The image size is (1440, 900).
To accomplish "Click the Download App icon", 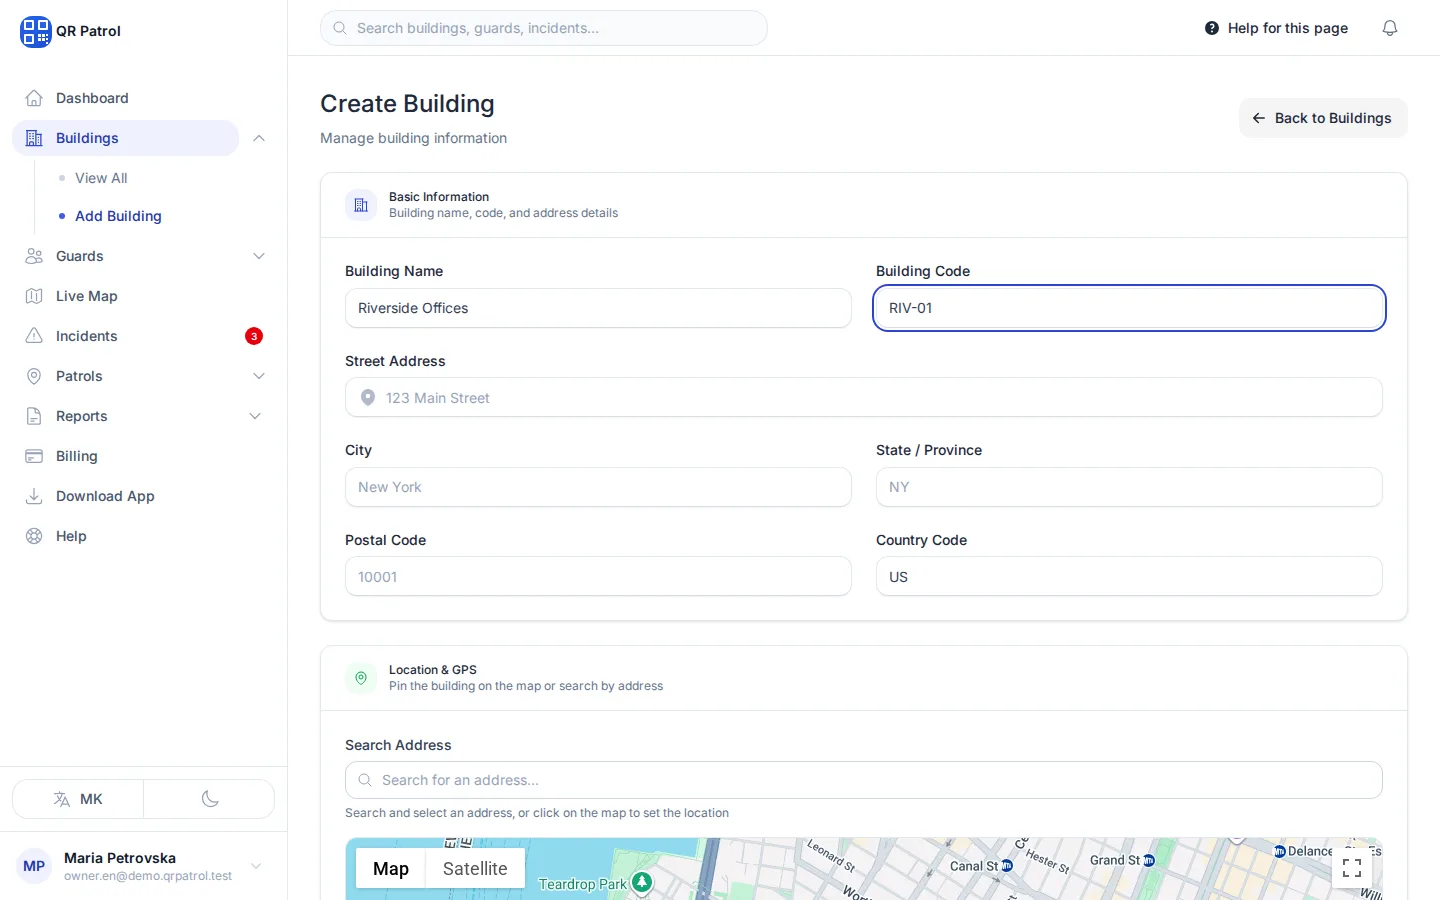I will coord(34,496).
